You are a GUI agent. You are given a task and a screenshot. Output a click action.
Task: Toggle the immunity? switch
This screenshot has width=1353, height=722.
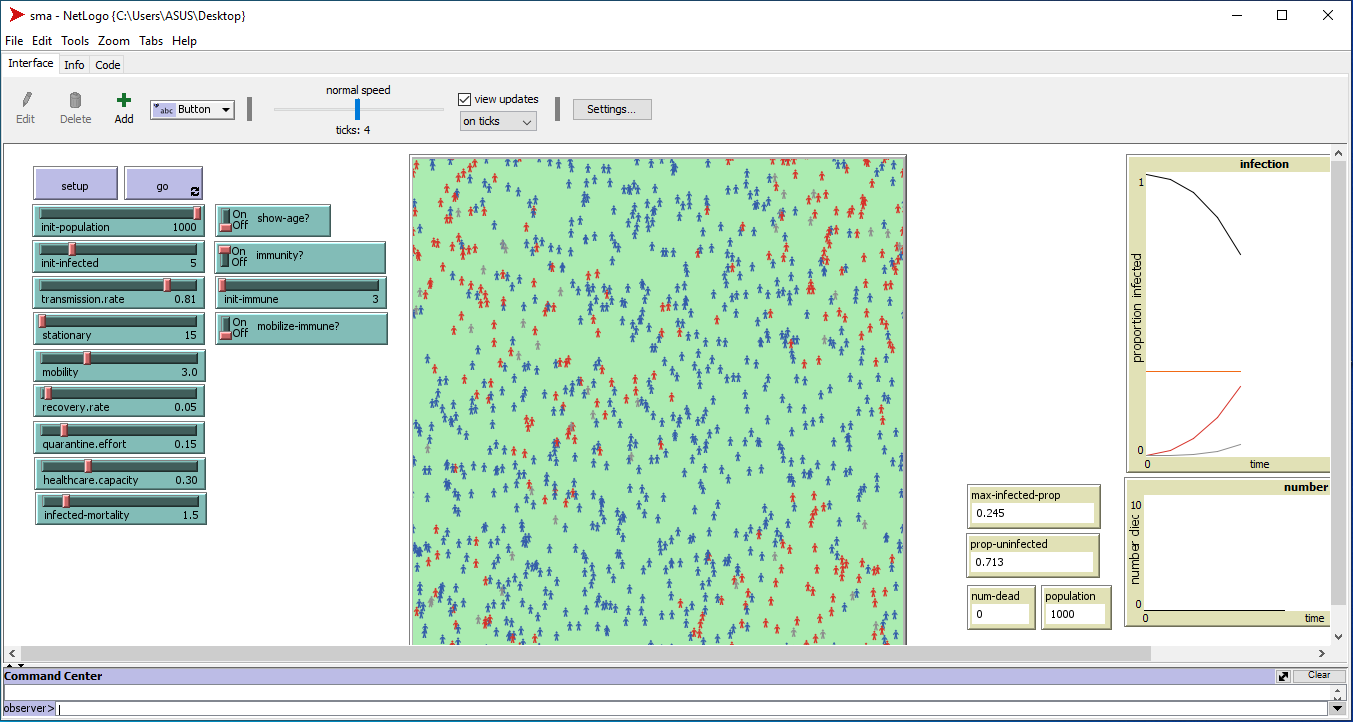coord(225,257)
